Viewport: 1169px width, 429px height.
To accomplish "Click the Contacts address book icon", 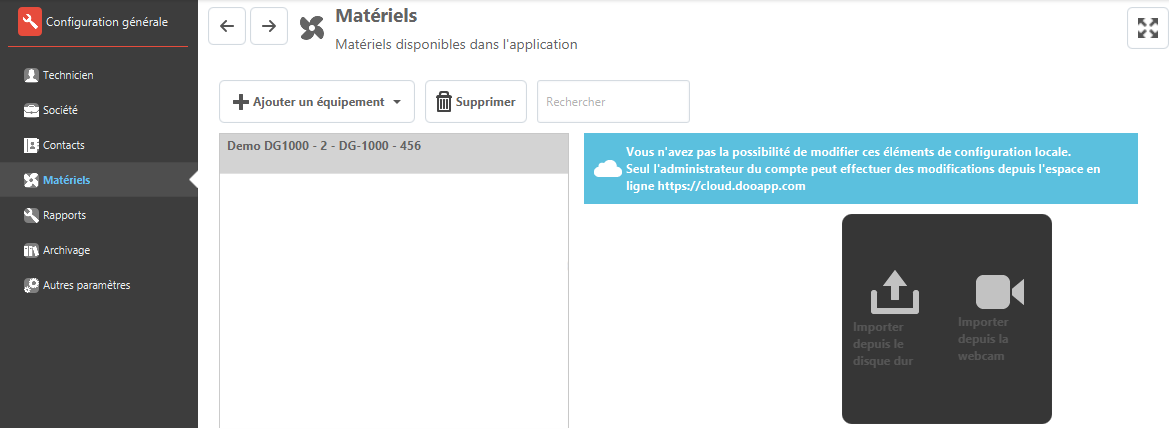I will pos(31,145).
